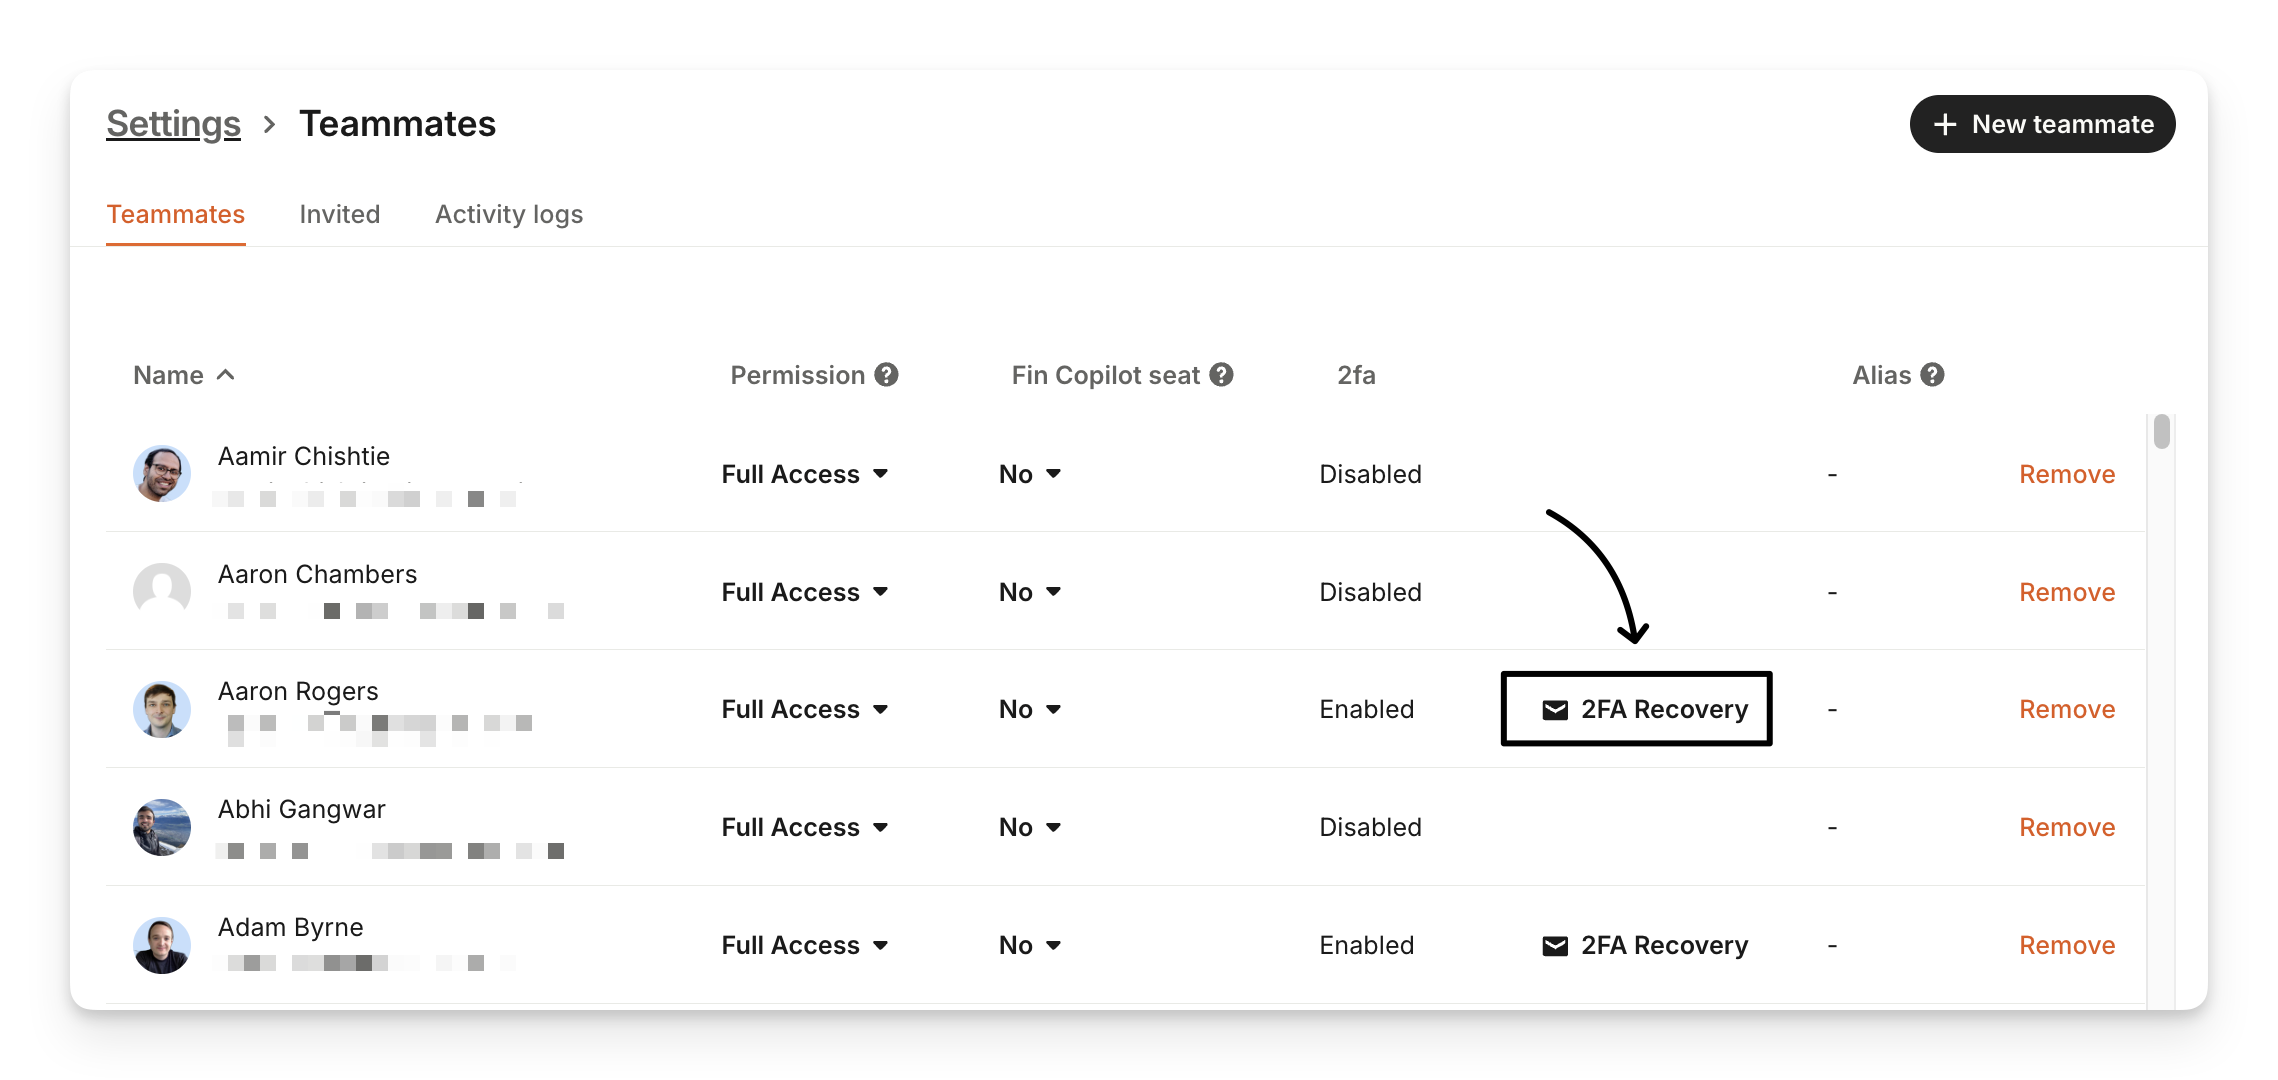Switch to the Invited tab
The image size is (2278, 1080).
click(340, 214)
